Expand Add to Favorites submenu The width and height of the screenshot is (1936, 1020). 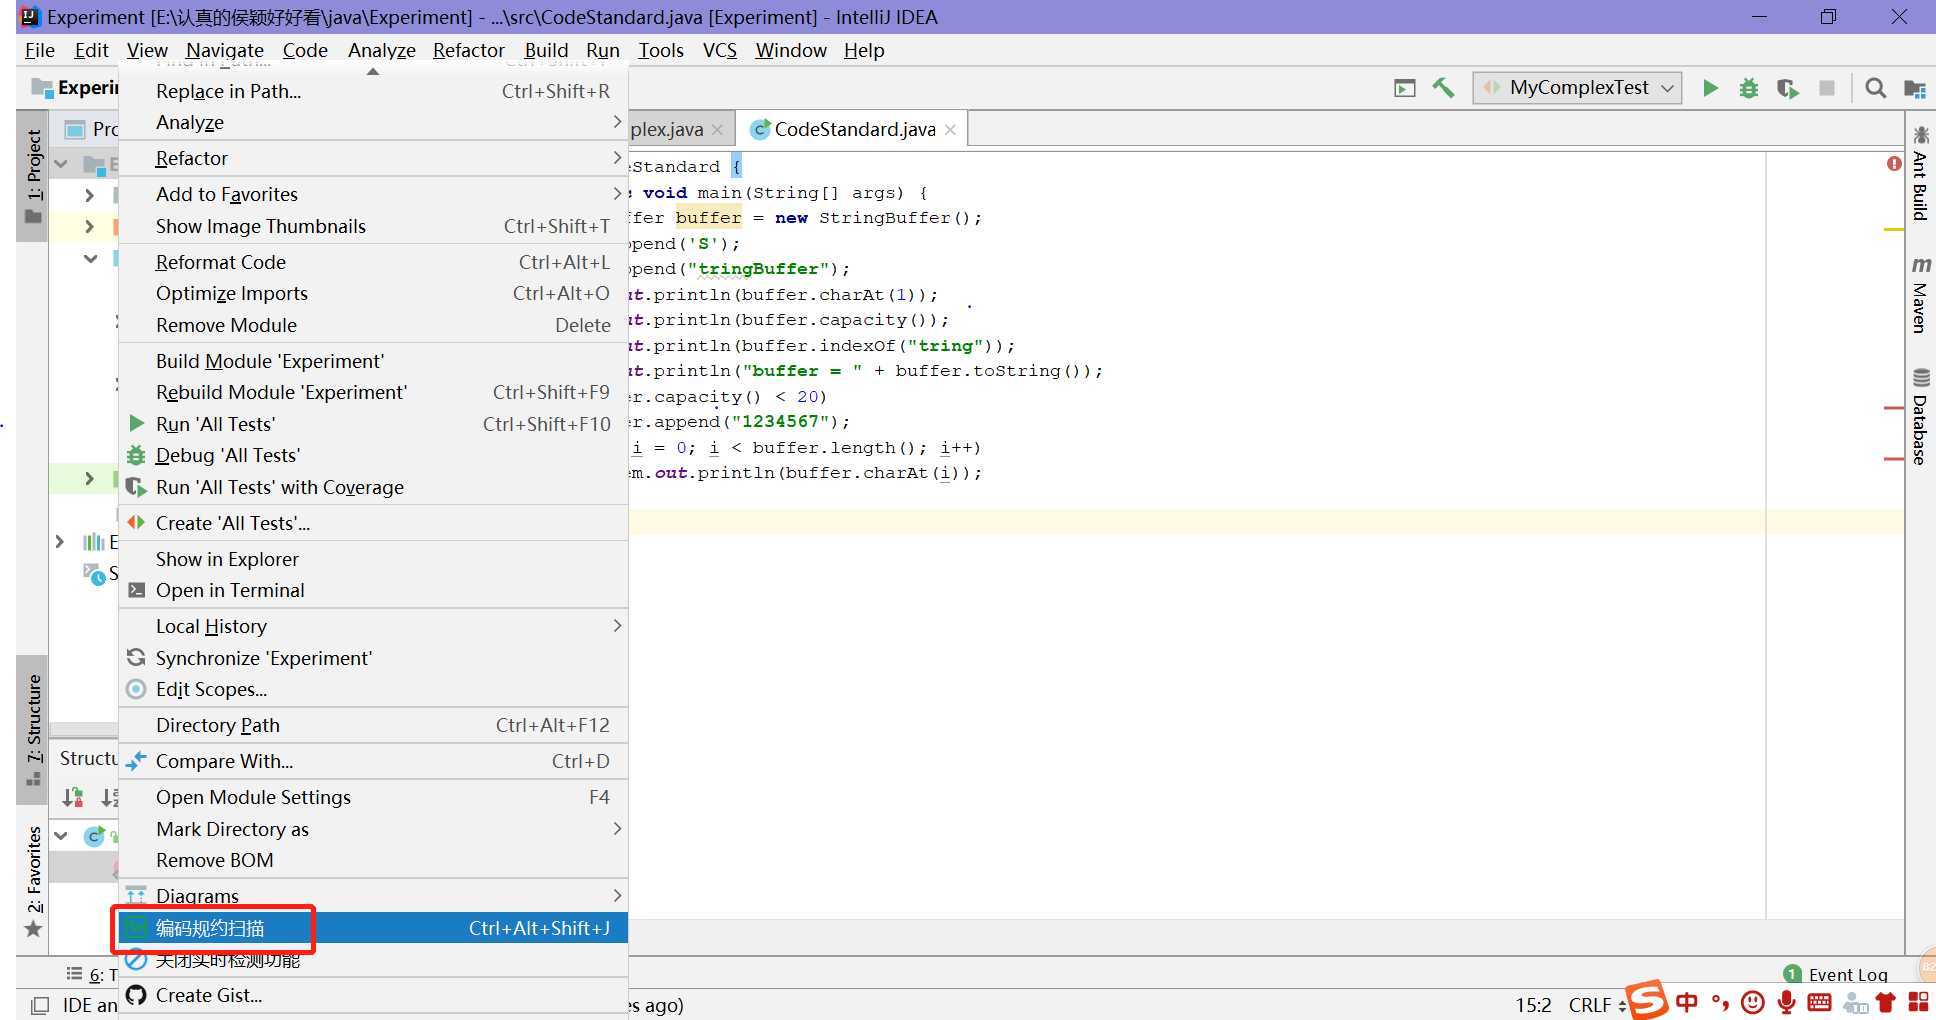coord(373,194)
